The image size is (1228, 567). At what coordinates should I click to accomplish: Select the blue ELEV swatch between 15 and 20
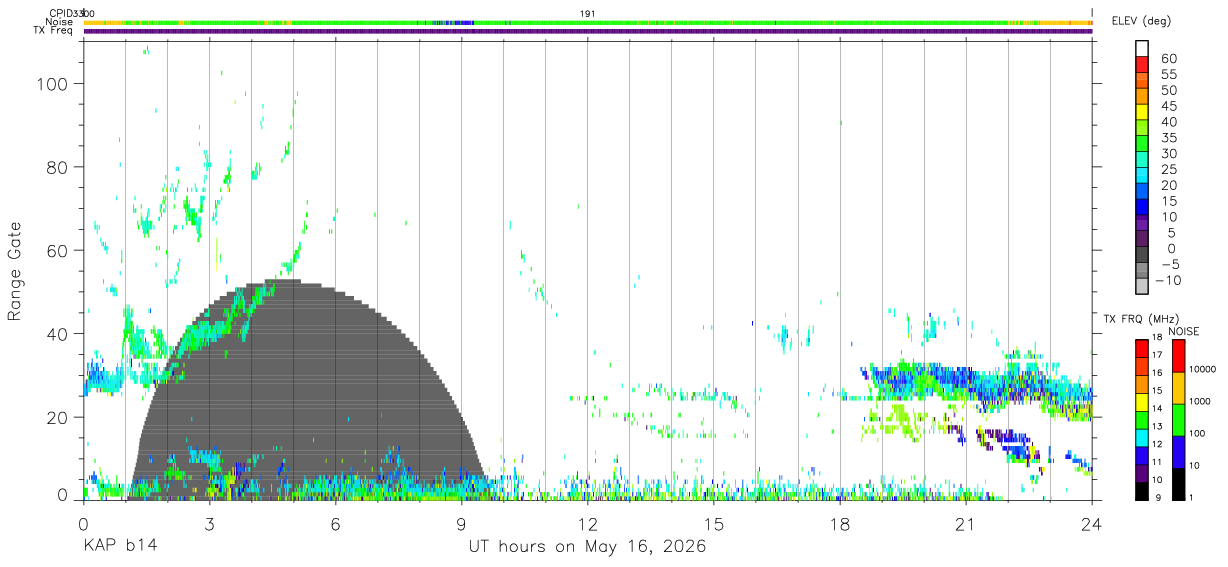1142,192
